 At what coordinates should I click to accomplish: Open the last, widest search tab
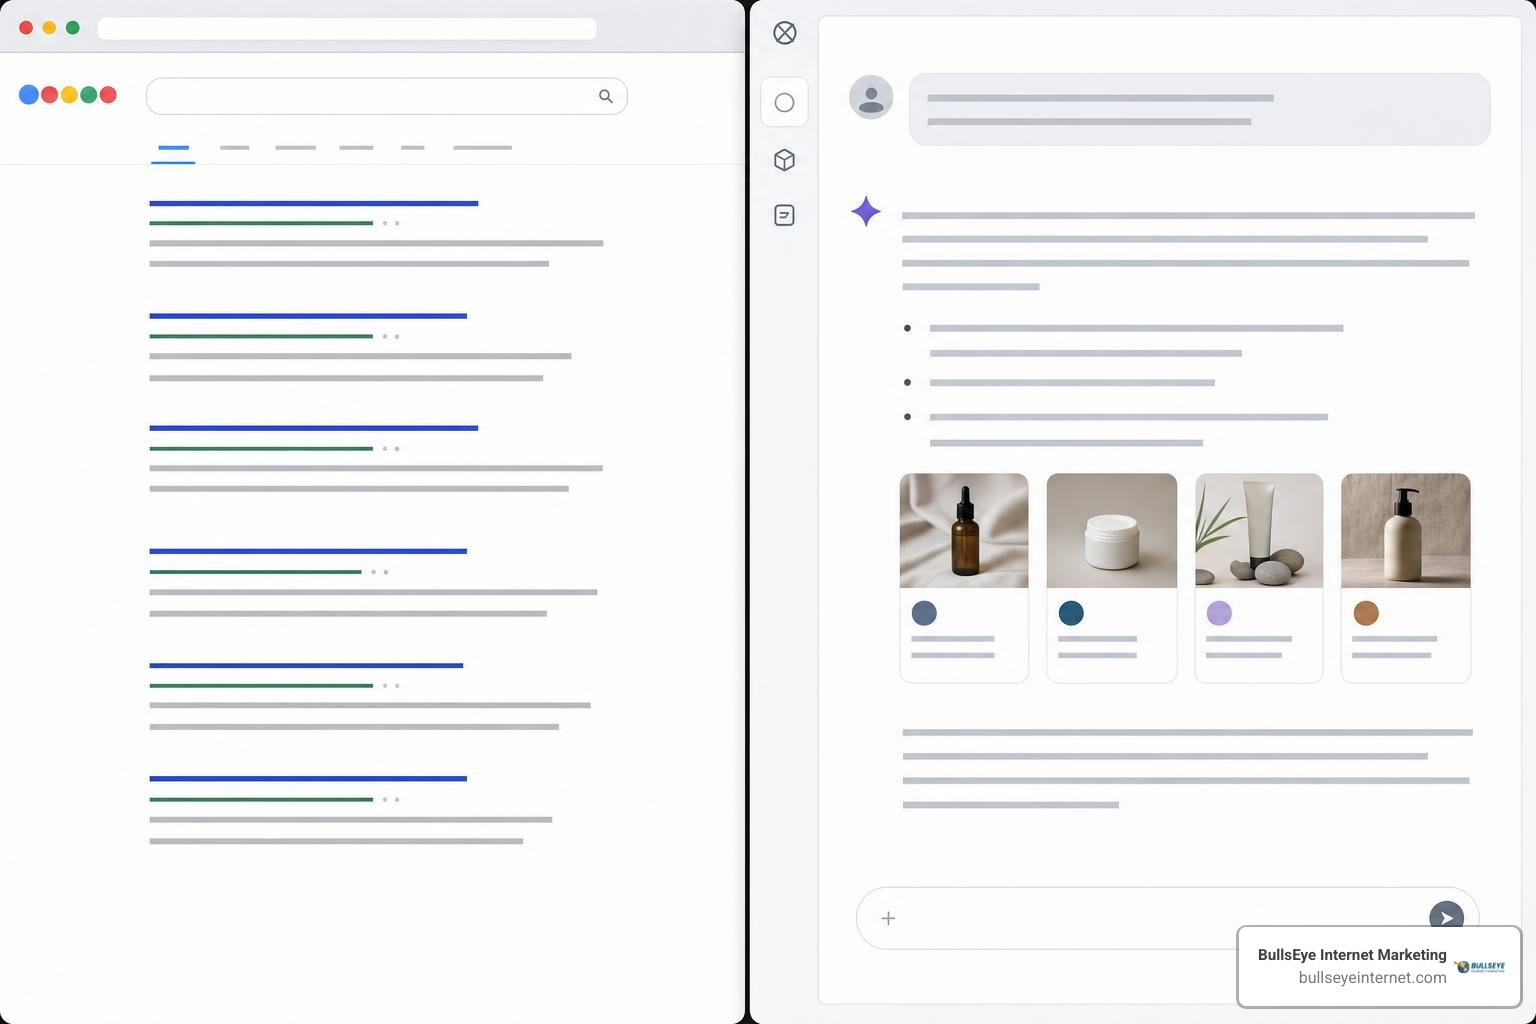[482, 148]
